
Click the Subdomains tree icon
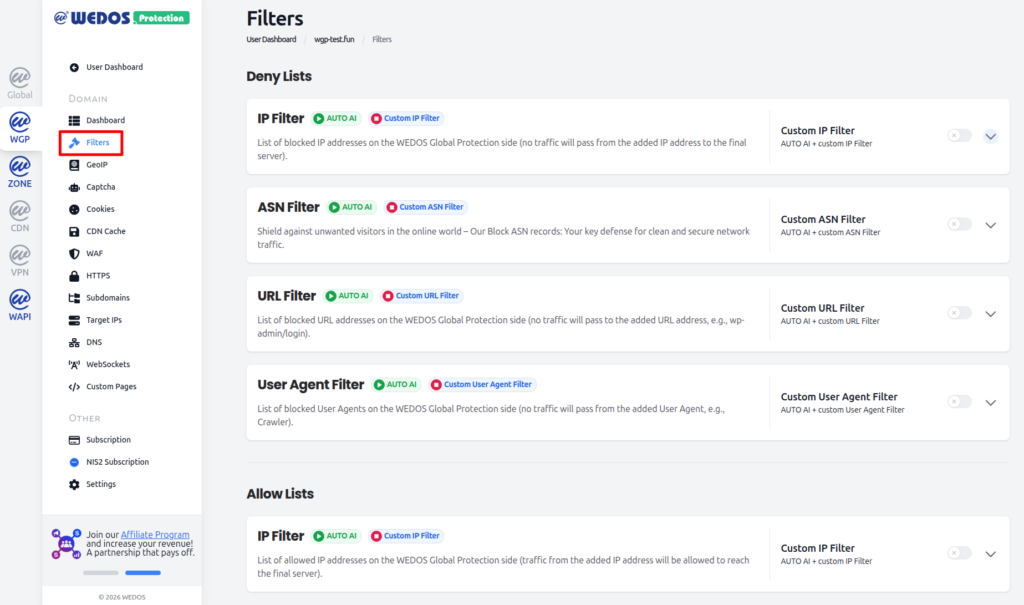(74, 298)
